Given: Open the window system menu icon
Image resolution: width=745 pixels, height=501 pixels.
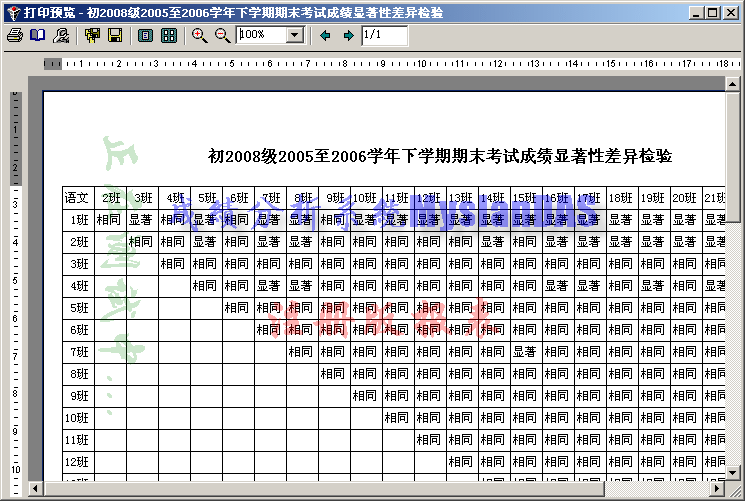Looking at the screenshot, I should click(x=11, y=12).
